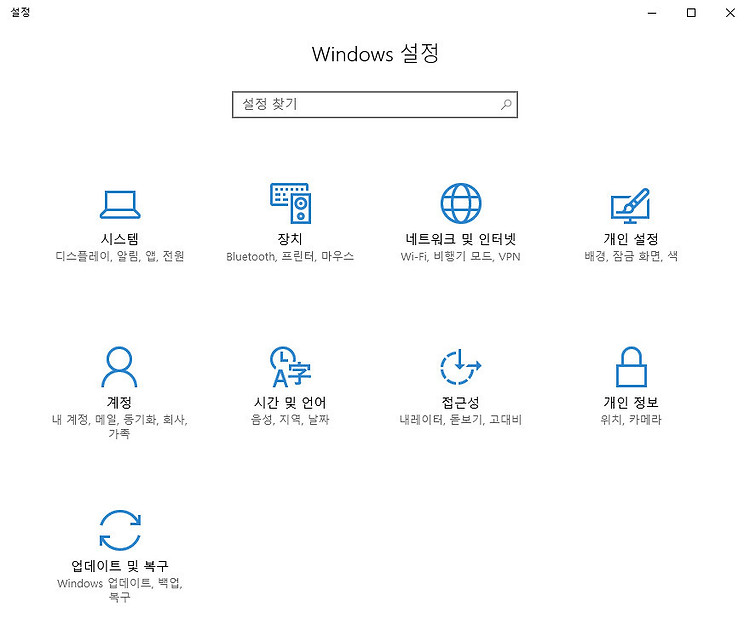Select the 네트워크 및 인터넷 title
The height and width of the screenshot is (624, 750).
tap(461, 239)
